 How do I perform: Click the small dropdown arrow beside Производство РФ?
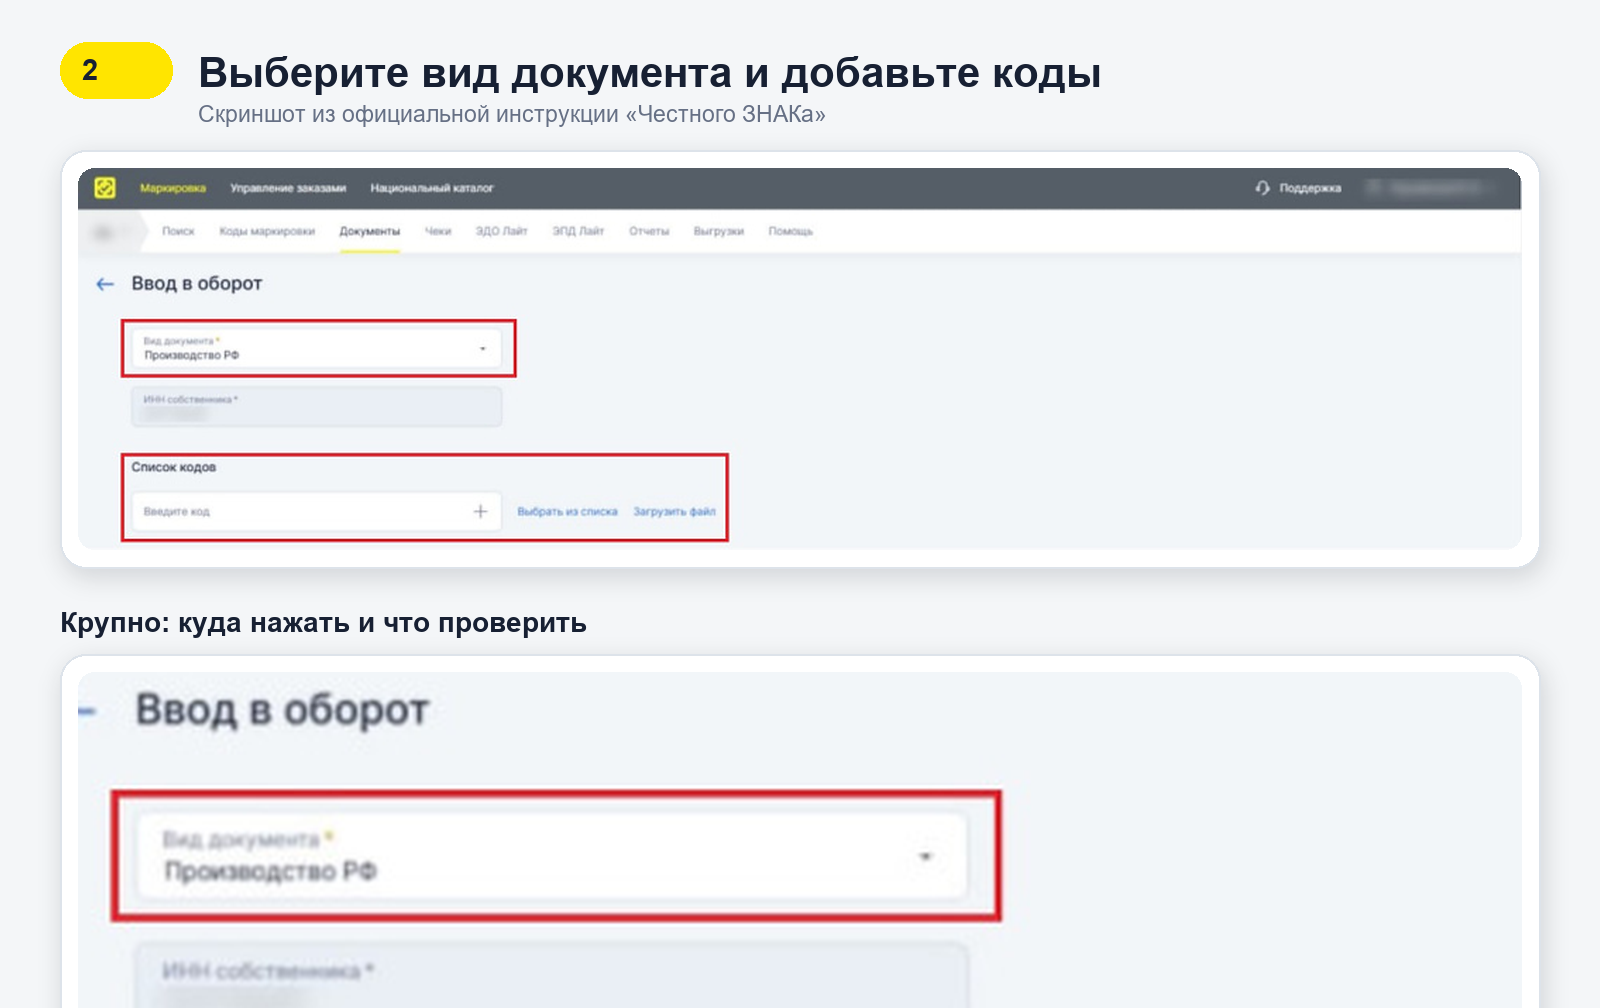[x=482, y=349]
